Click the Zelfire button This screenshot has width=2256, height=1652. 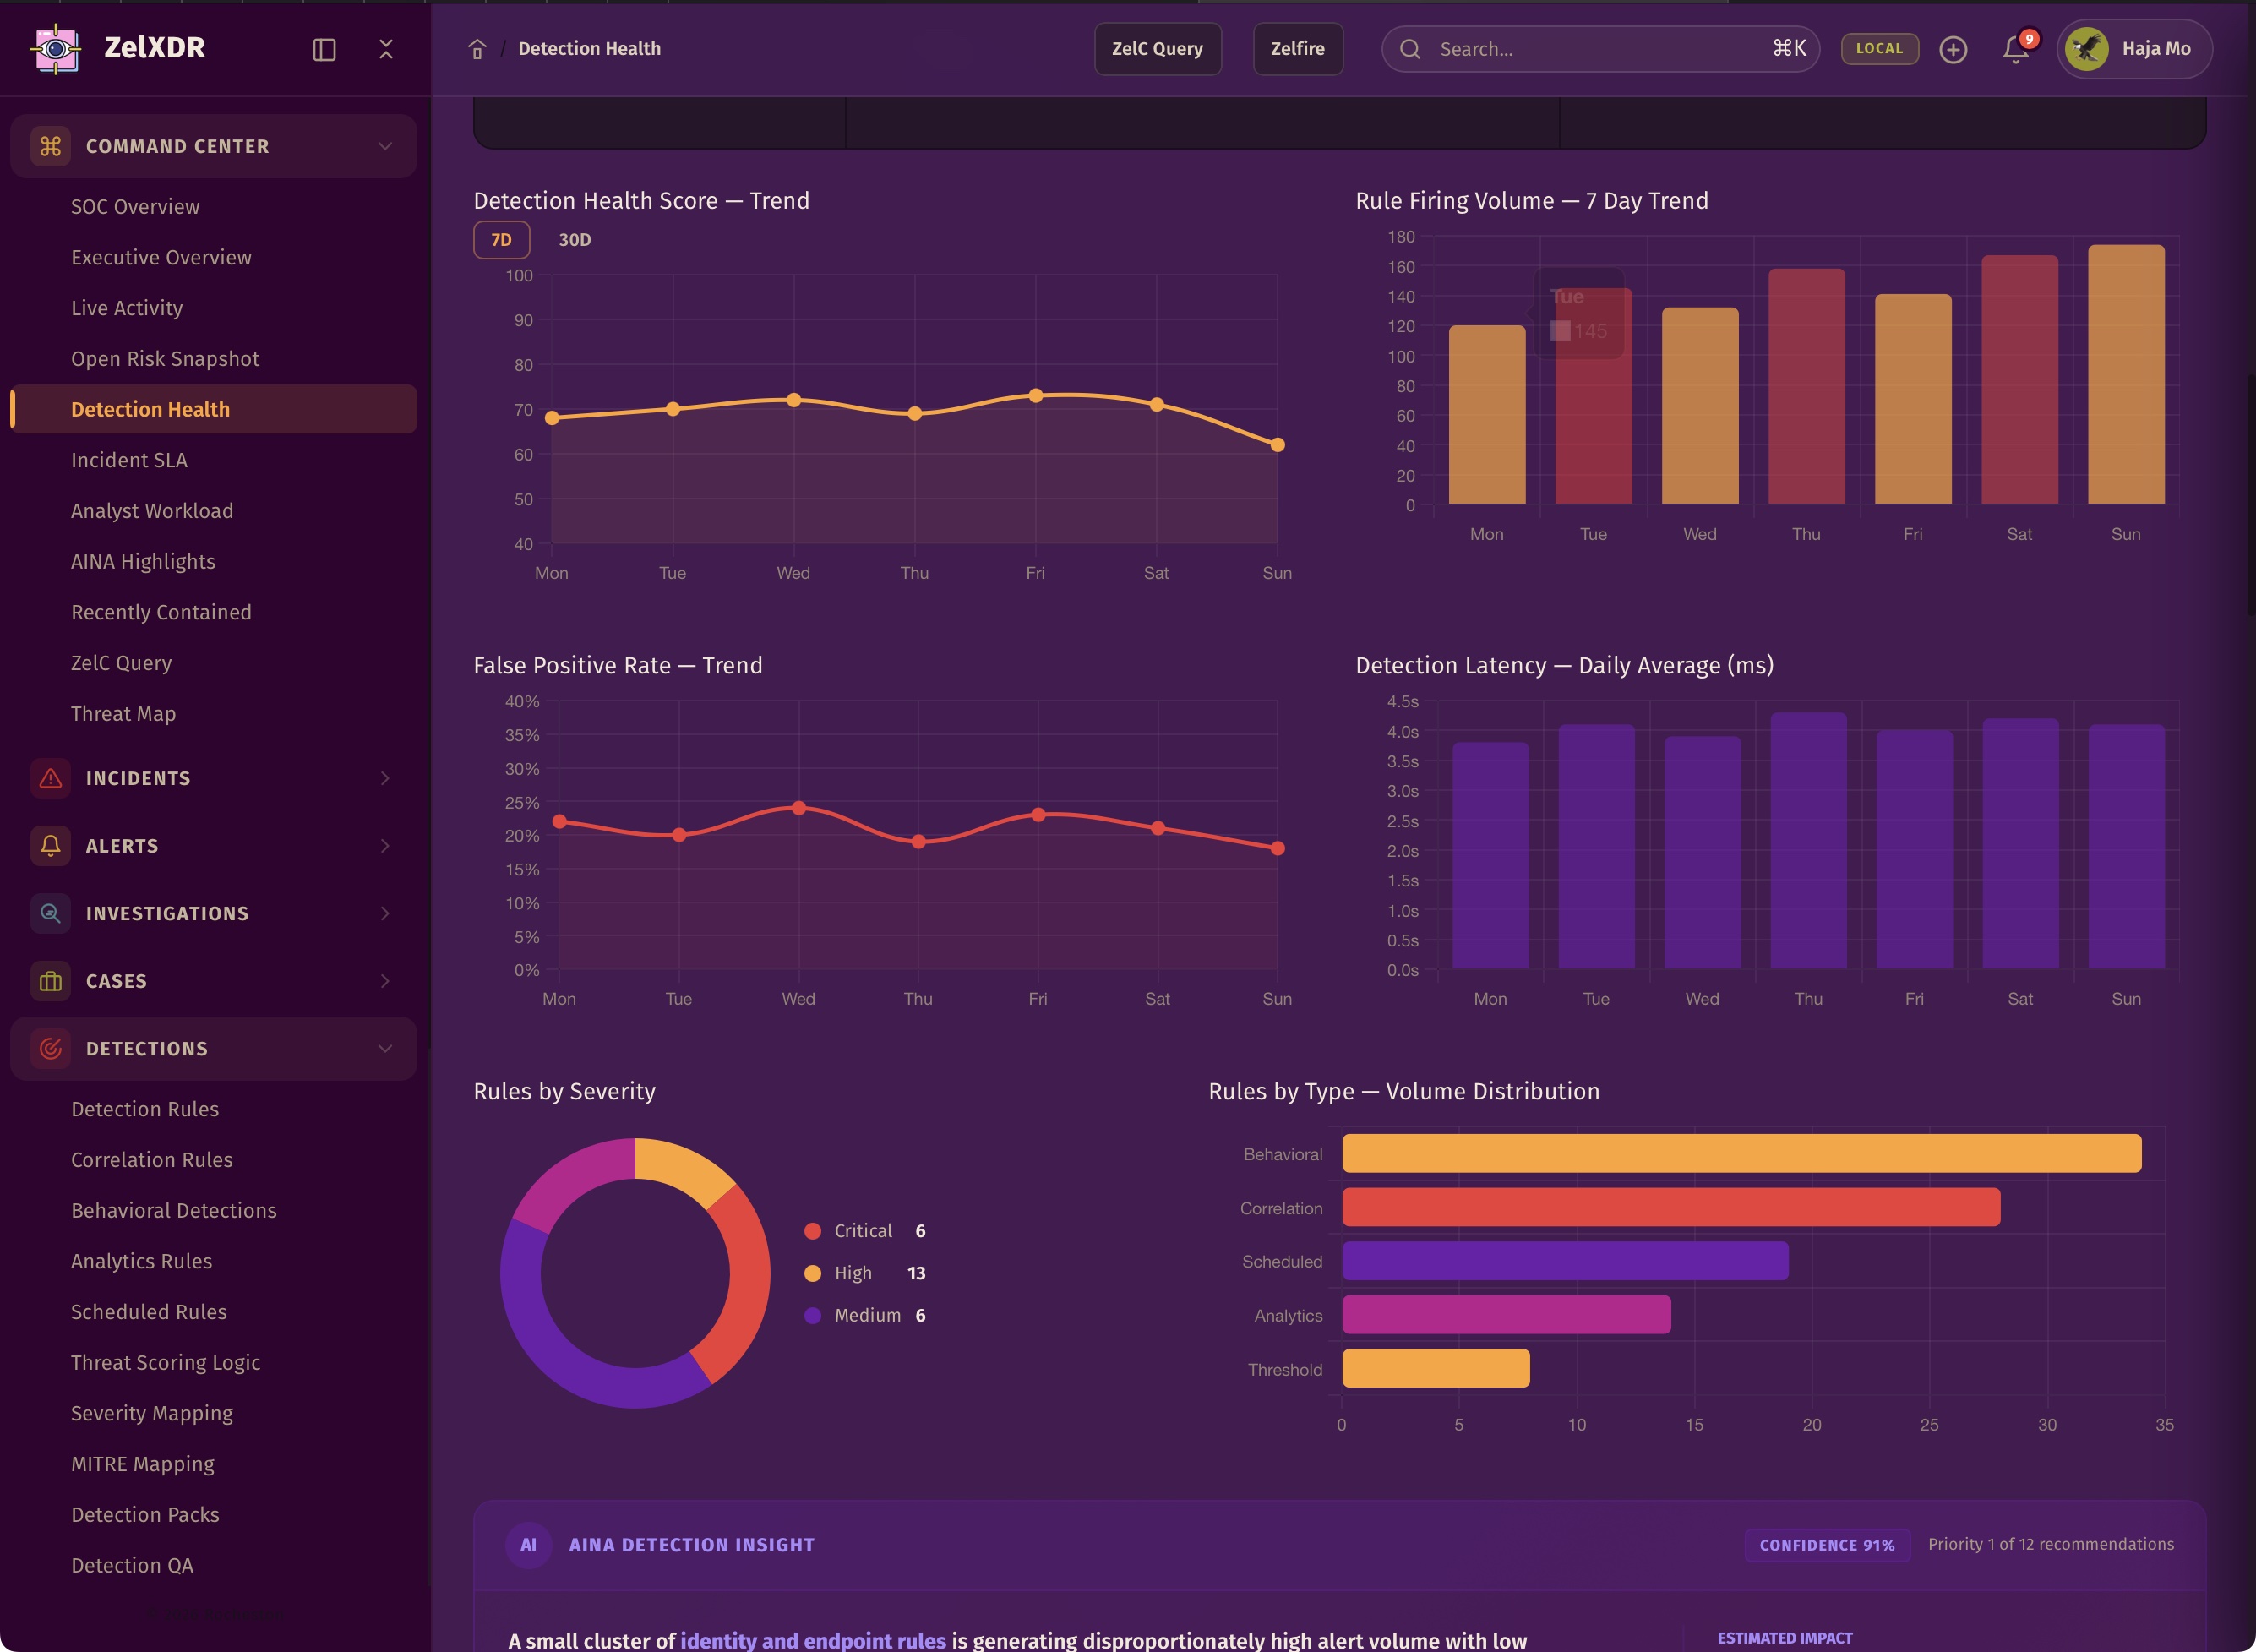click(x=1297, y=49)
